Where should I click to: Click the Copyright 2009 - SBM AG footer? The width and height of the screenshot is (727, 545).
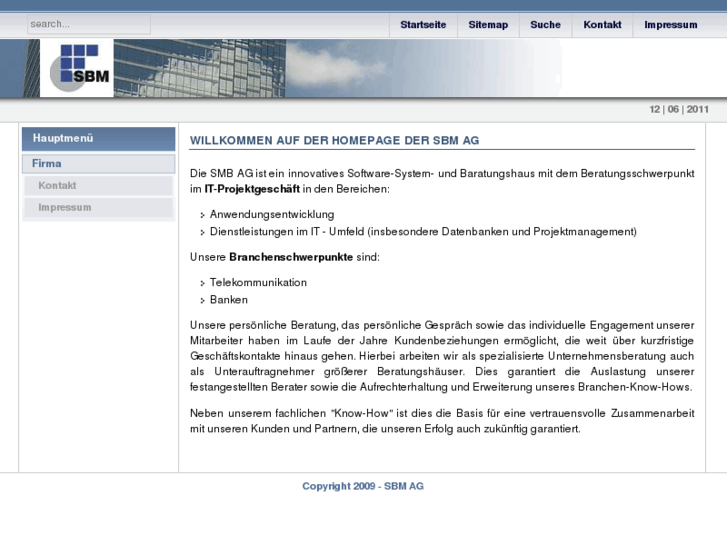coord(363,486)
